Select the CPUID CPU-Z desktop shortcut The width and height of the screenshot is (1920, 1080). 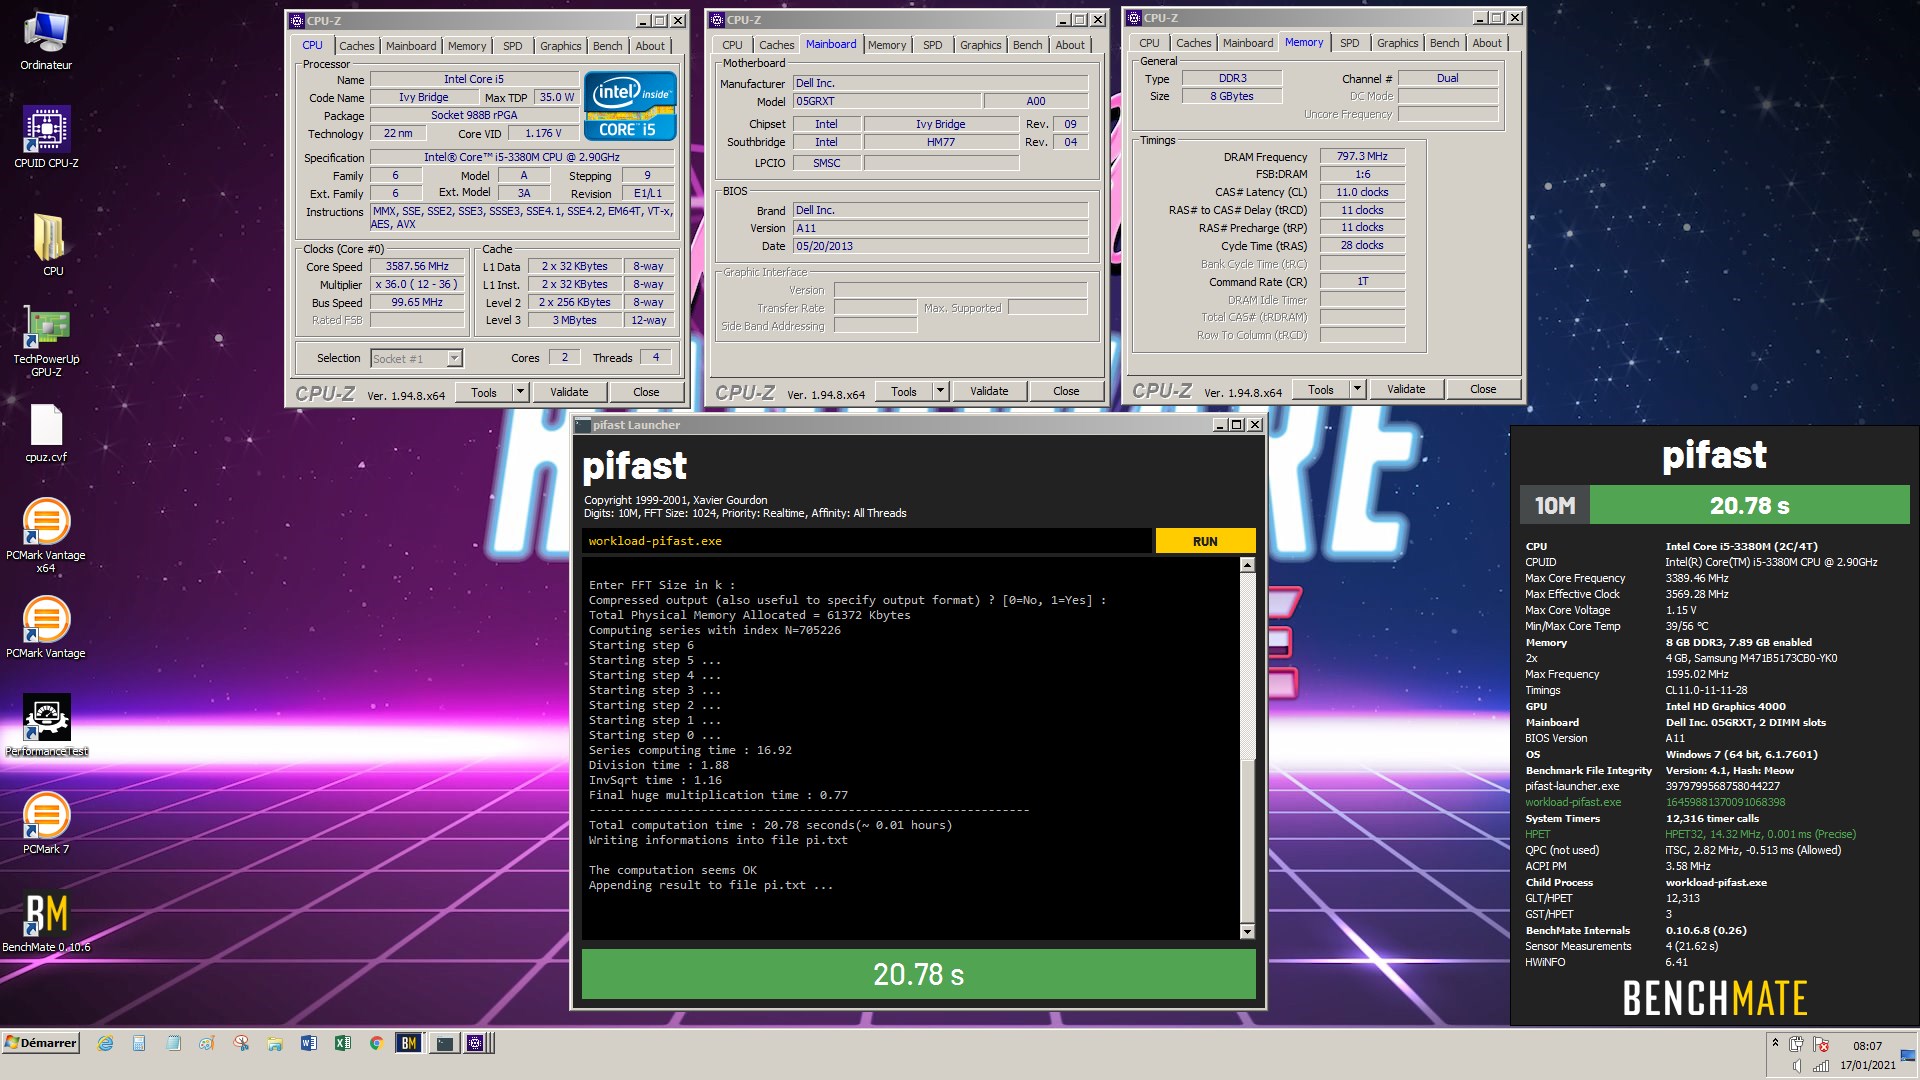(46, 137)
